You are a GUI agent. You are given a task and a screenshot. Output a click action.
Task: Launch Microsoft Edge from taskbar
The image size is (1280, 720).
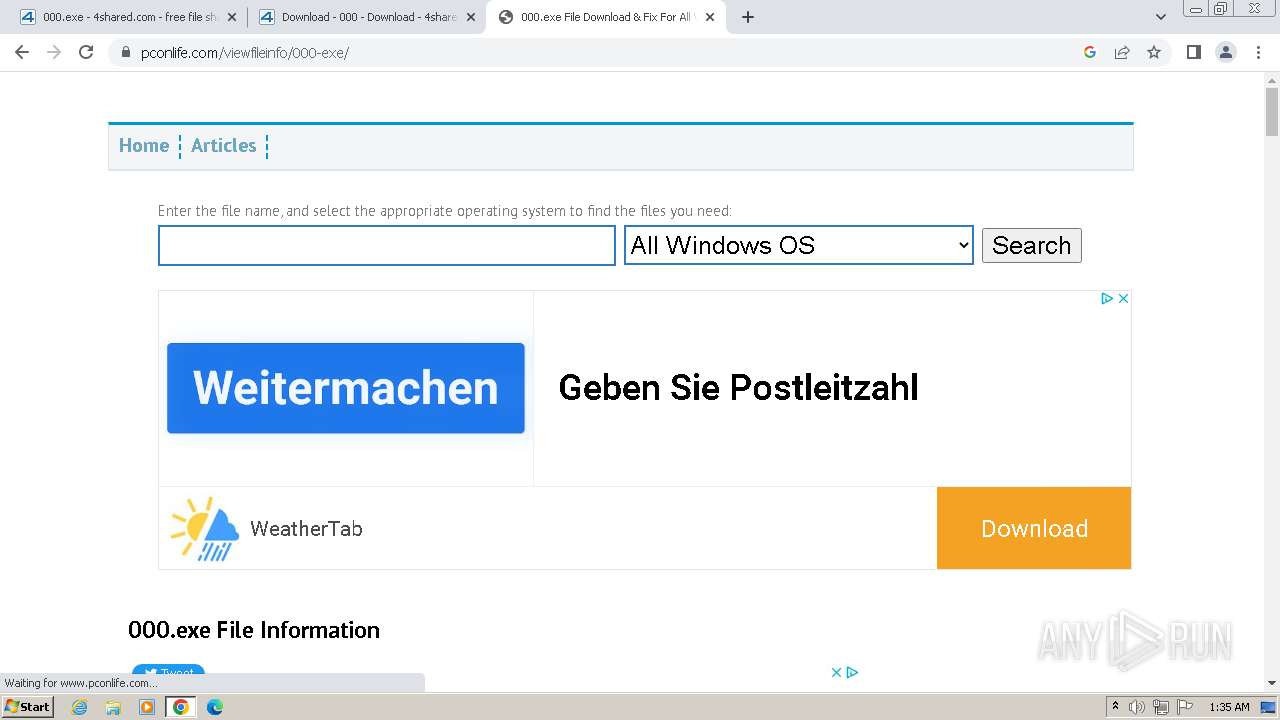[215, 707]
